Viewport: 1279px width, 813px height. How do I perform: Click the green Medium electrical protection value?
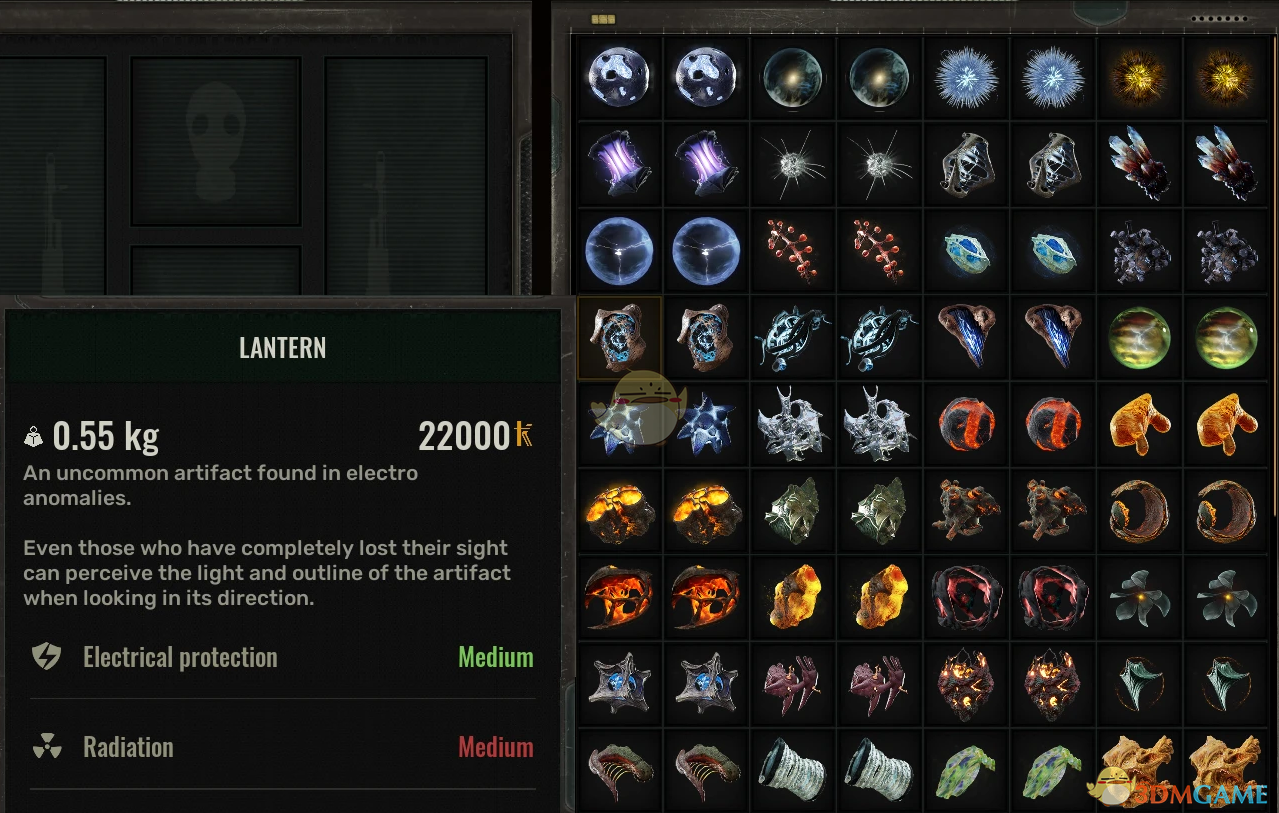[x=496, y=657]
